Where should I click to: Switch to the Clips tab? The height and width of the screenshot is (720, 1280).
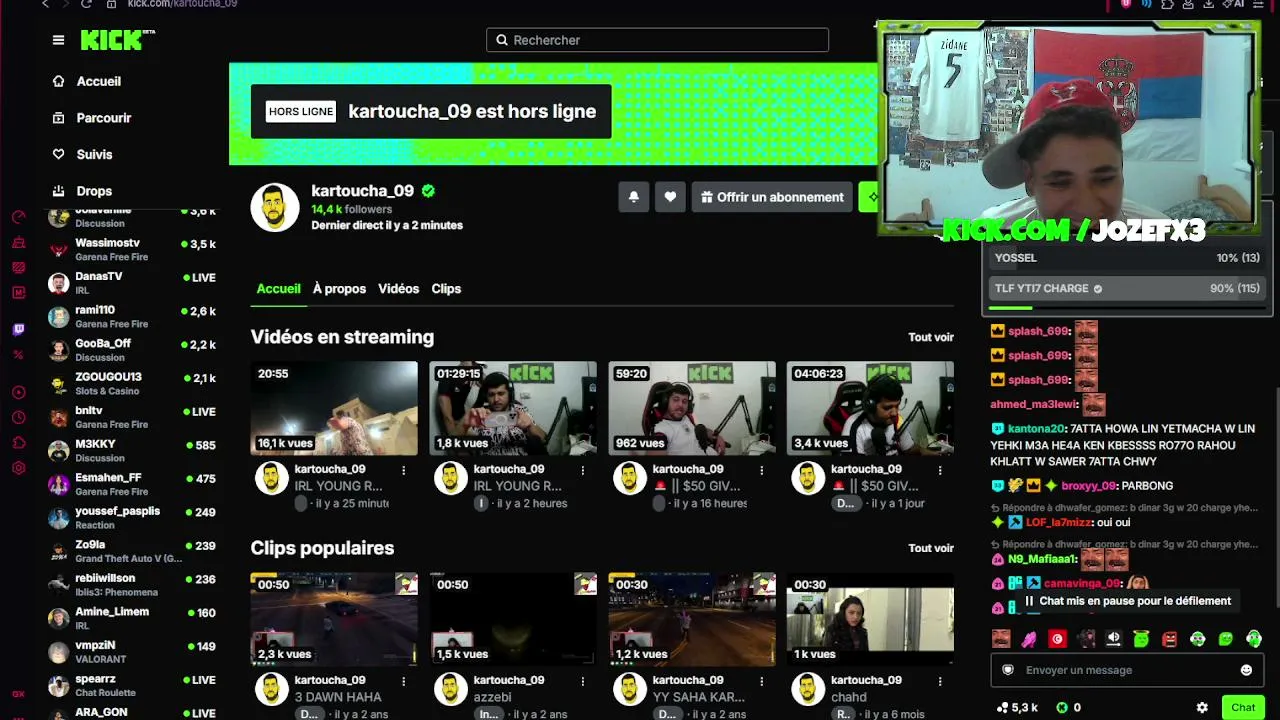pos(446,289)
